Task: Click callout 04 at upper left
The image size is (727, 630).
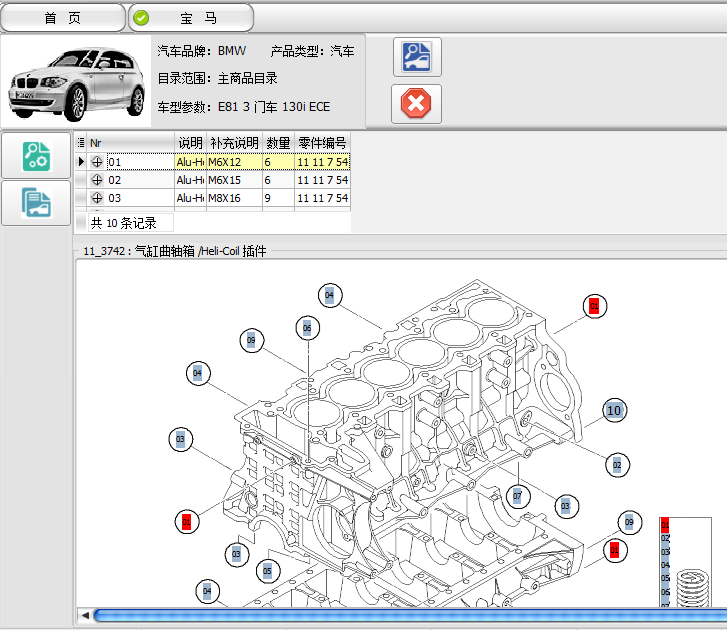Action: tap(198, 373)
